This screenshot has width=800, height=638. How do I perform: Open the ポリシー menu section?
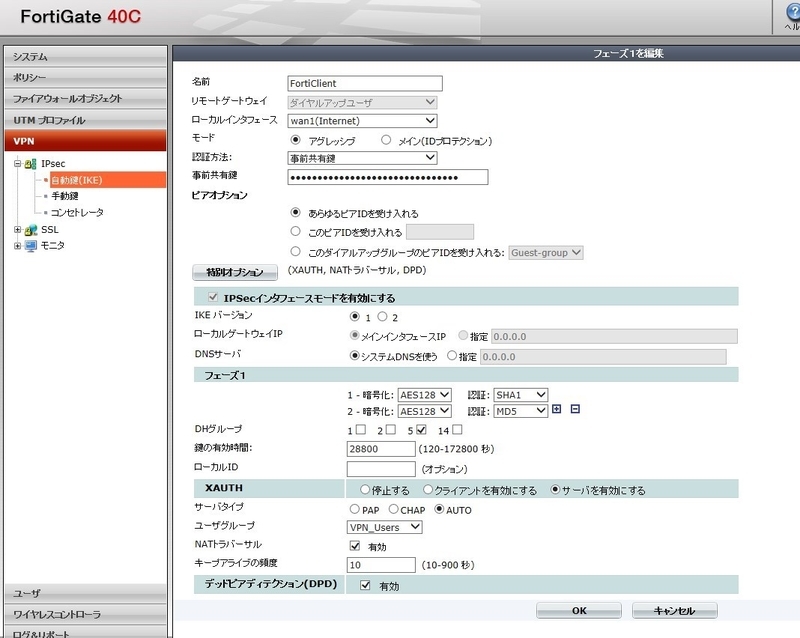(x=85, y=78)
